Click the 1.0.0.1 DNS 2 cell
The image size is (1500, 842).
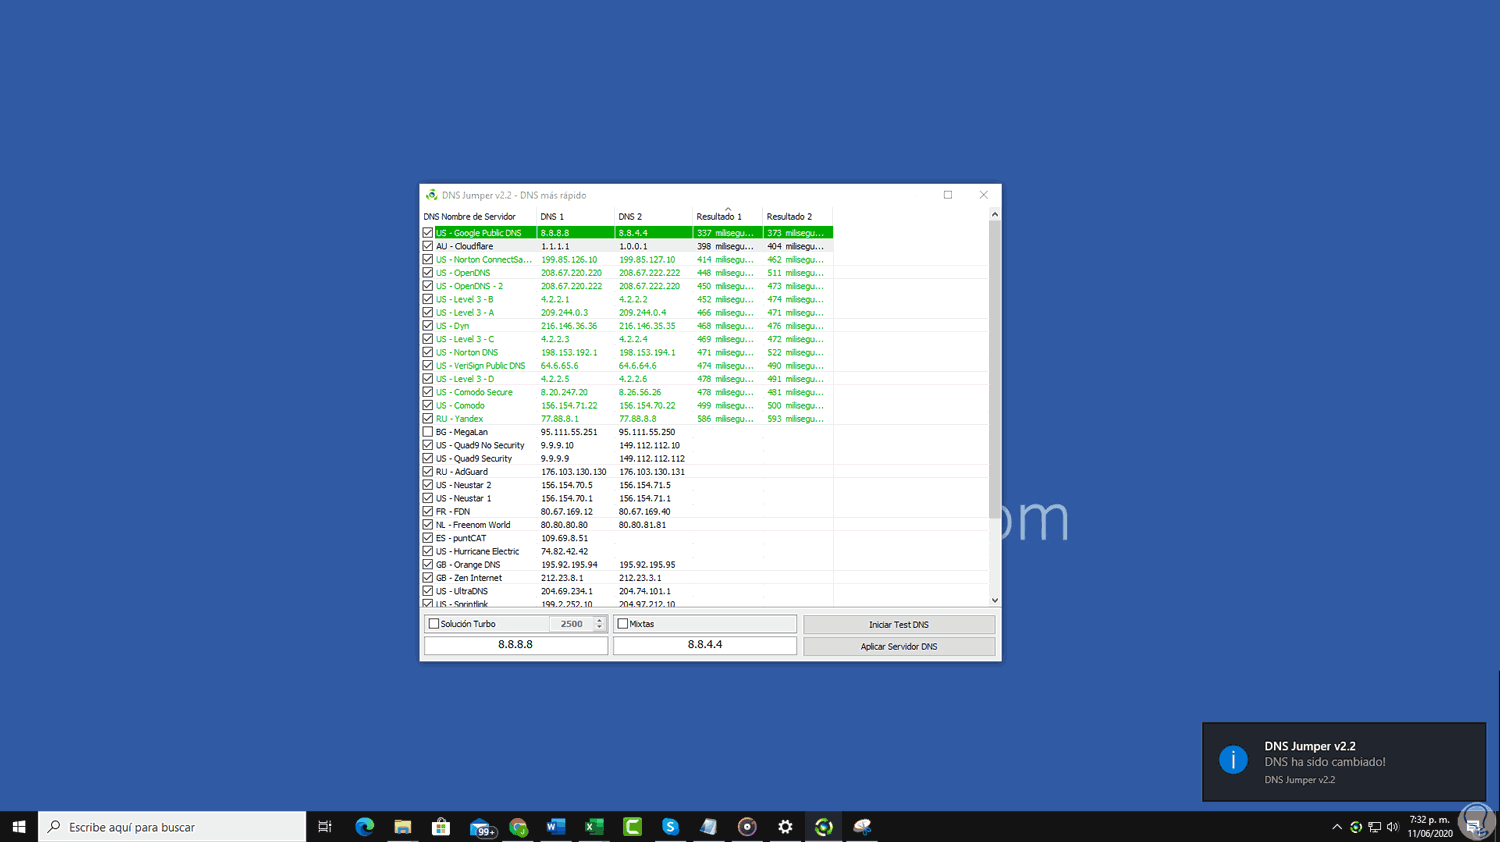click(x=633, y=246)
